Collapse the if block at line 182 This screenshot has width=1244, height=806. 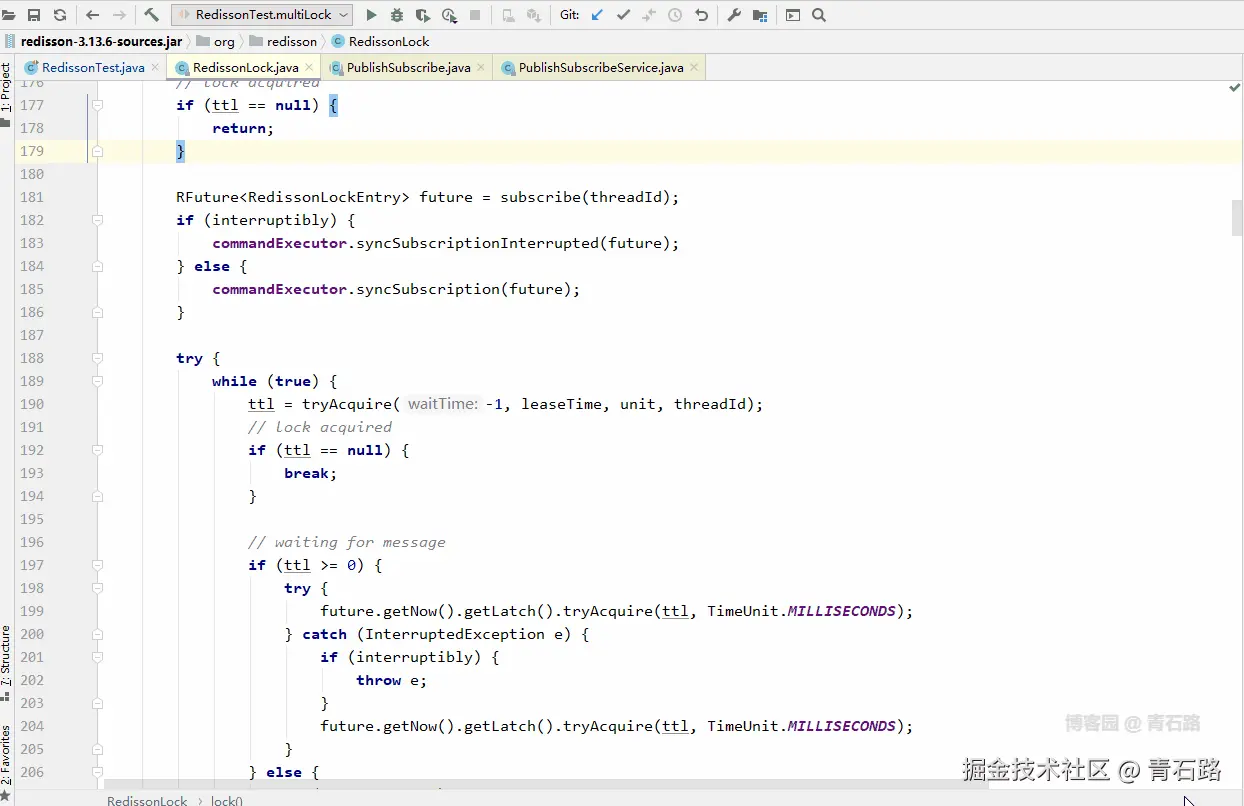(98, 220)
